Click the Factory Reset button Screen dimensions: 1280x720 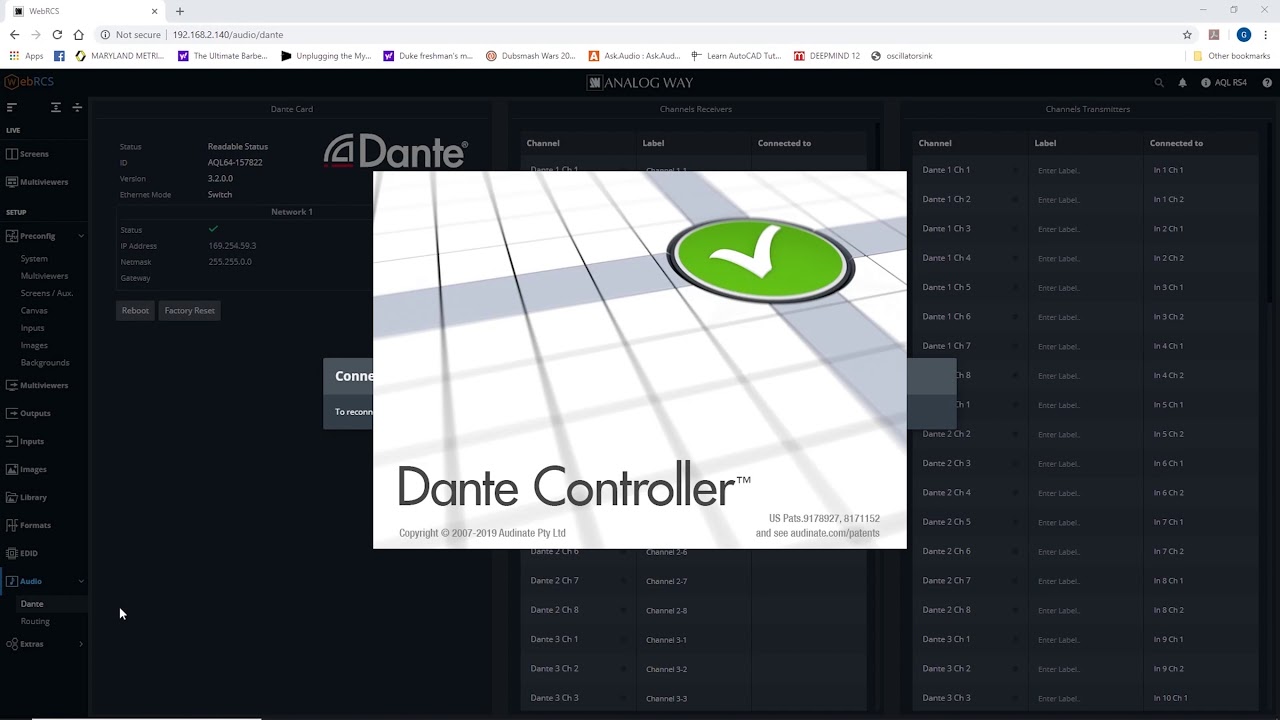[190, 311]
